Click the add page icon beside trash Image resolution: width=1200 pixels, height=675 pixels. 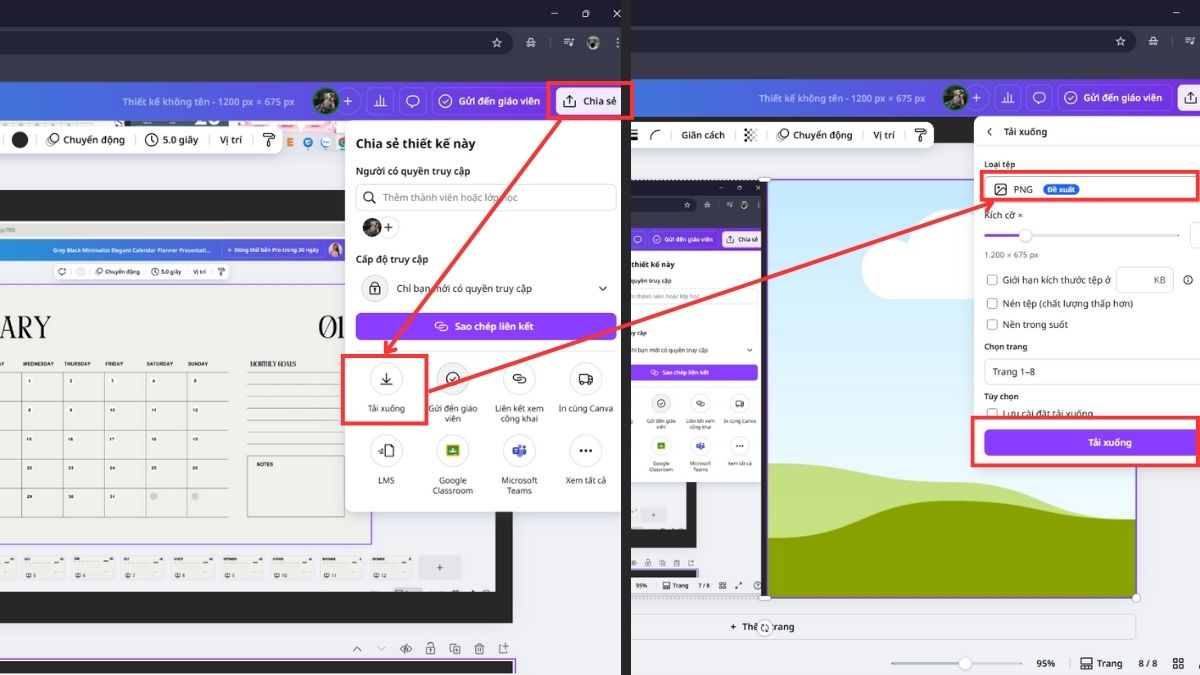[x=504, y=648]
